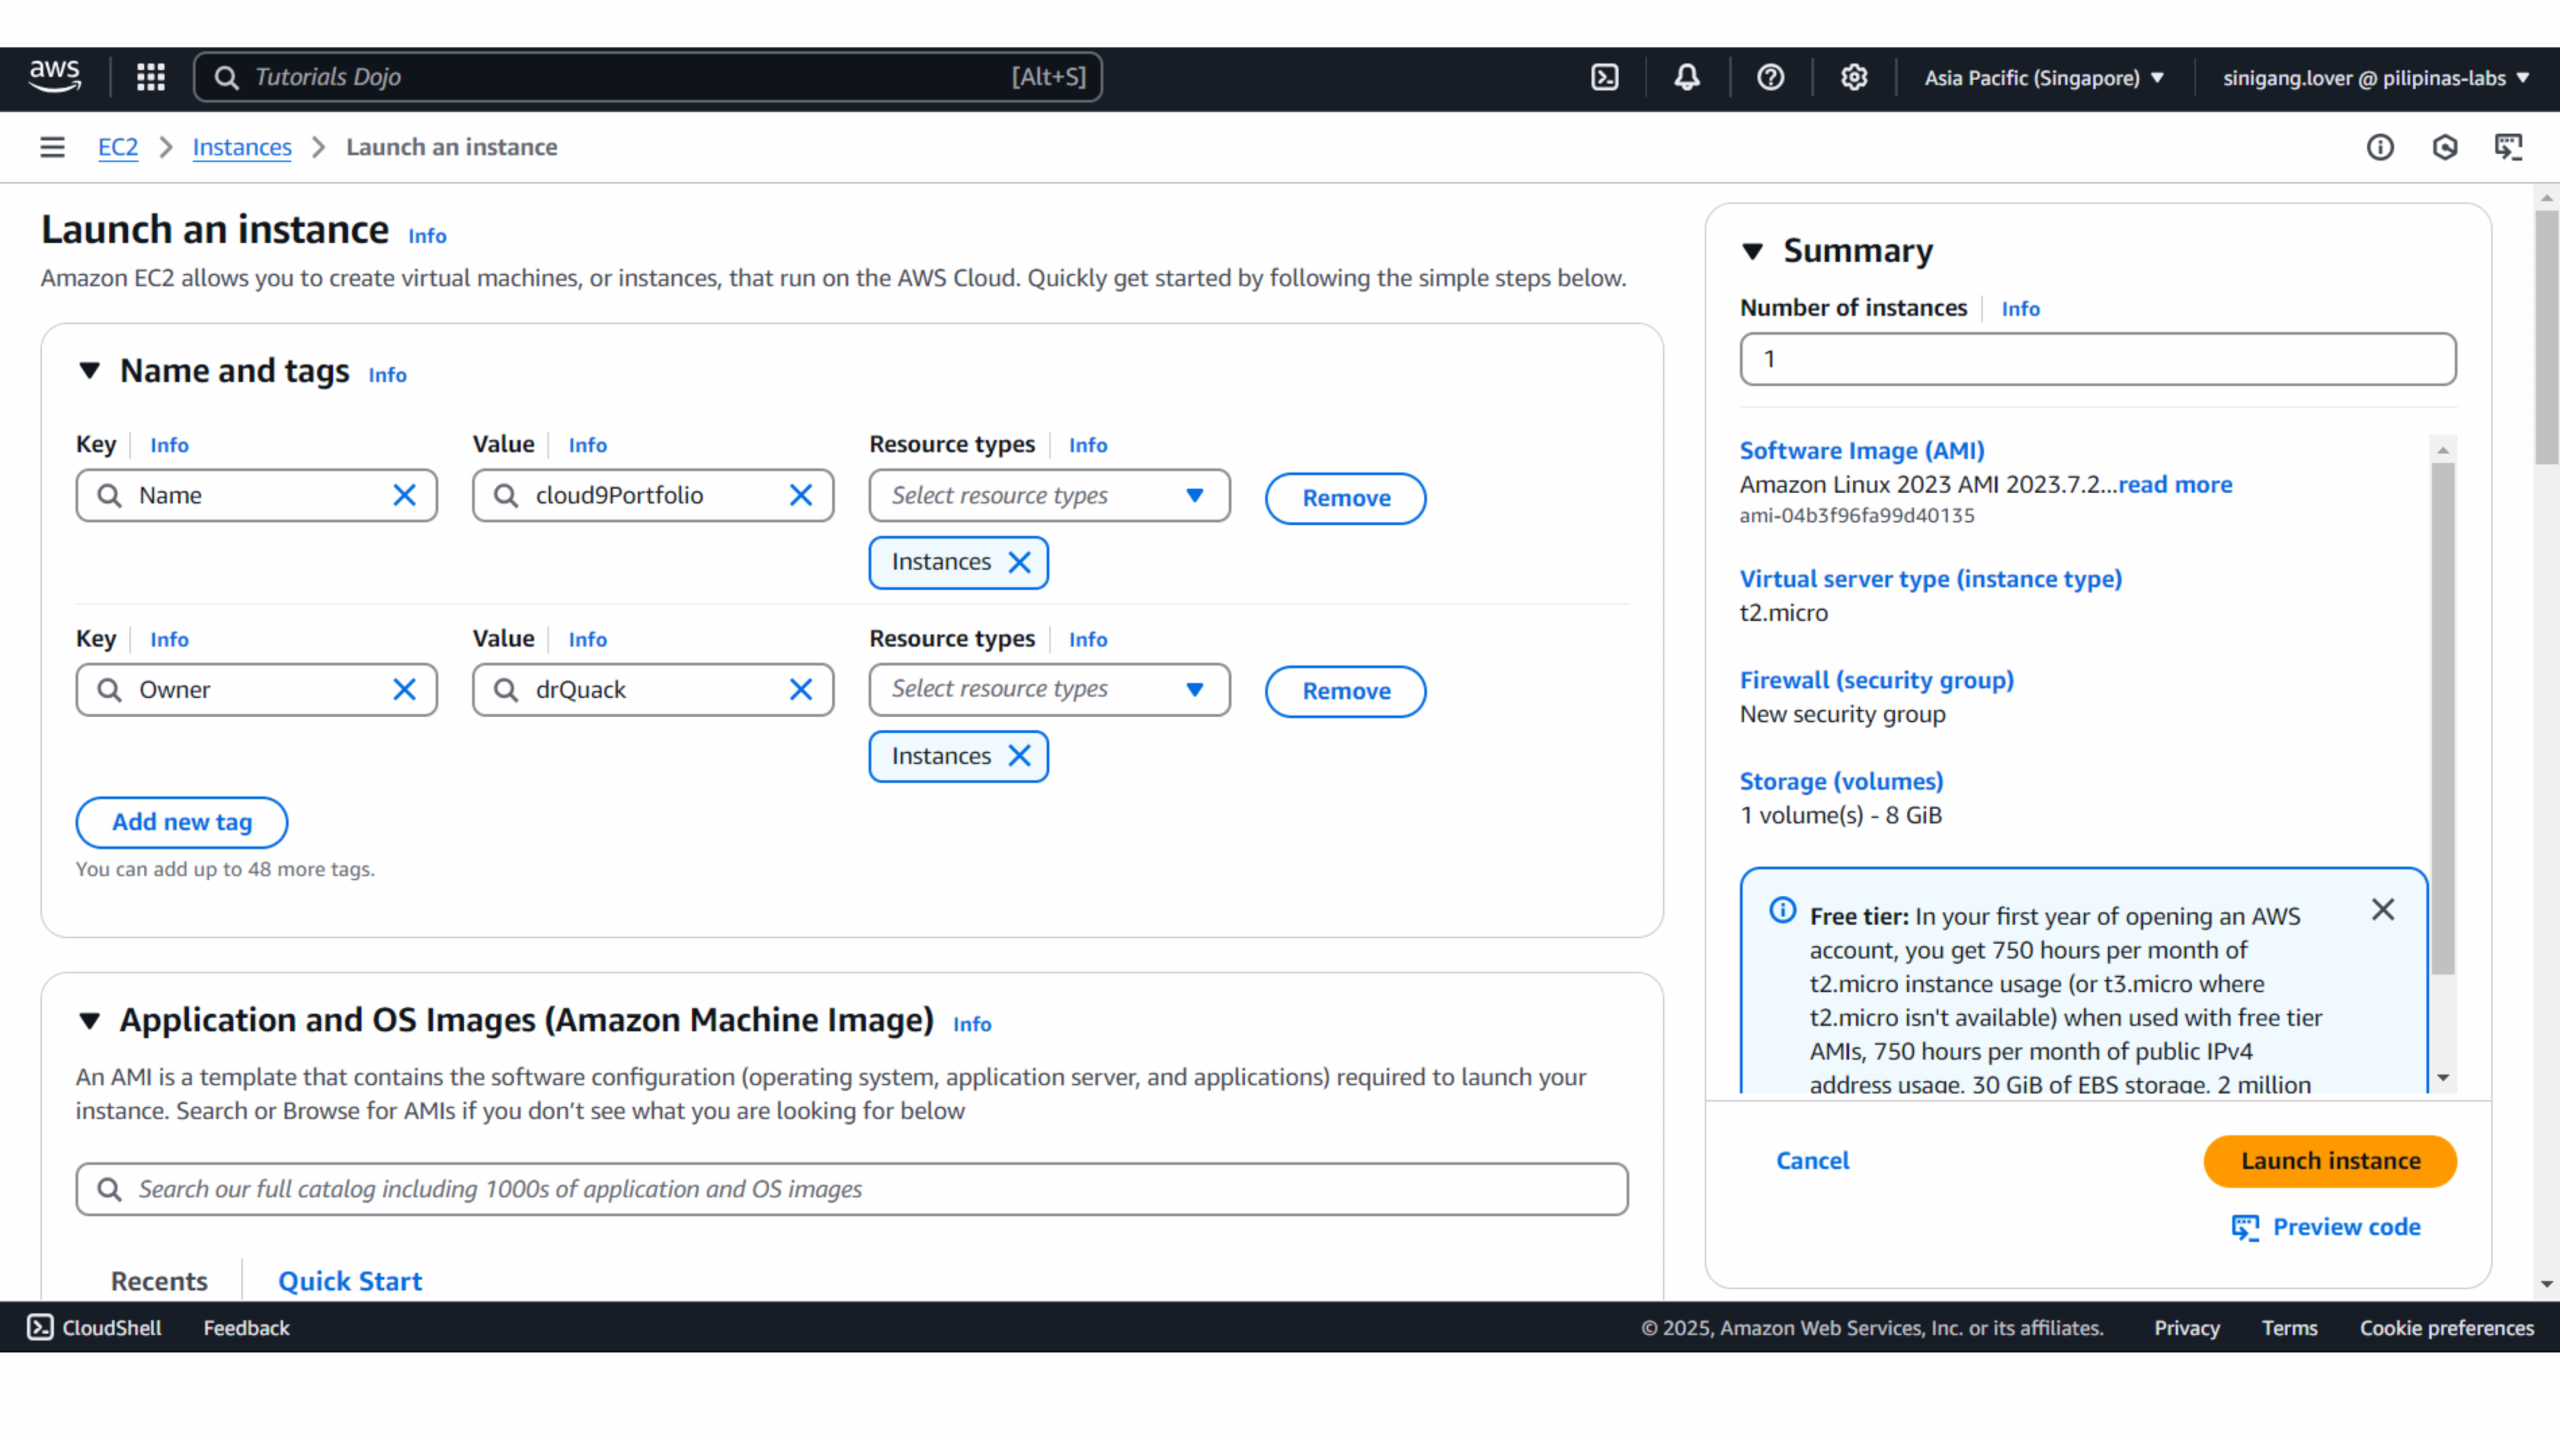The width and height of the screenshot is (2560, 1440).
Task: Switch to the Quick Start tab
Action: 350,1281
